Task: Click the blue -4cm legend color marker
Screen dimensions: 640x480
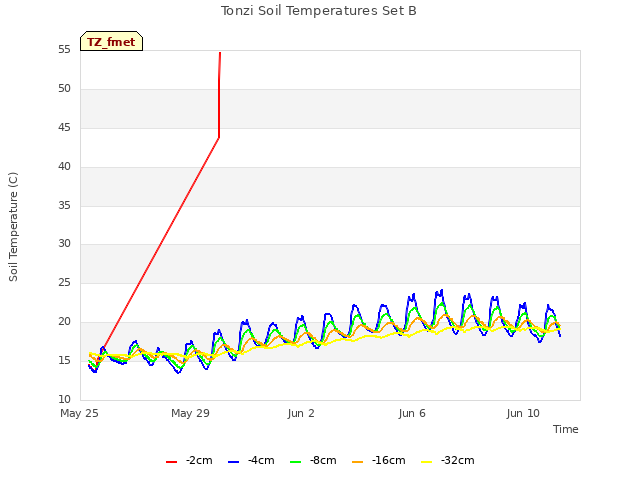Action: click(233, 462)
